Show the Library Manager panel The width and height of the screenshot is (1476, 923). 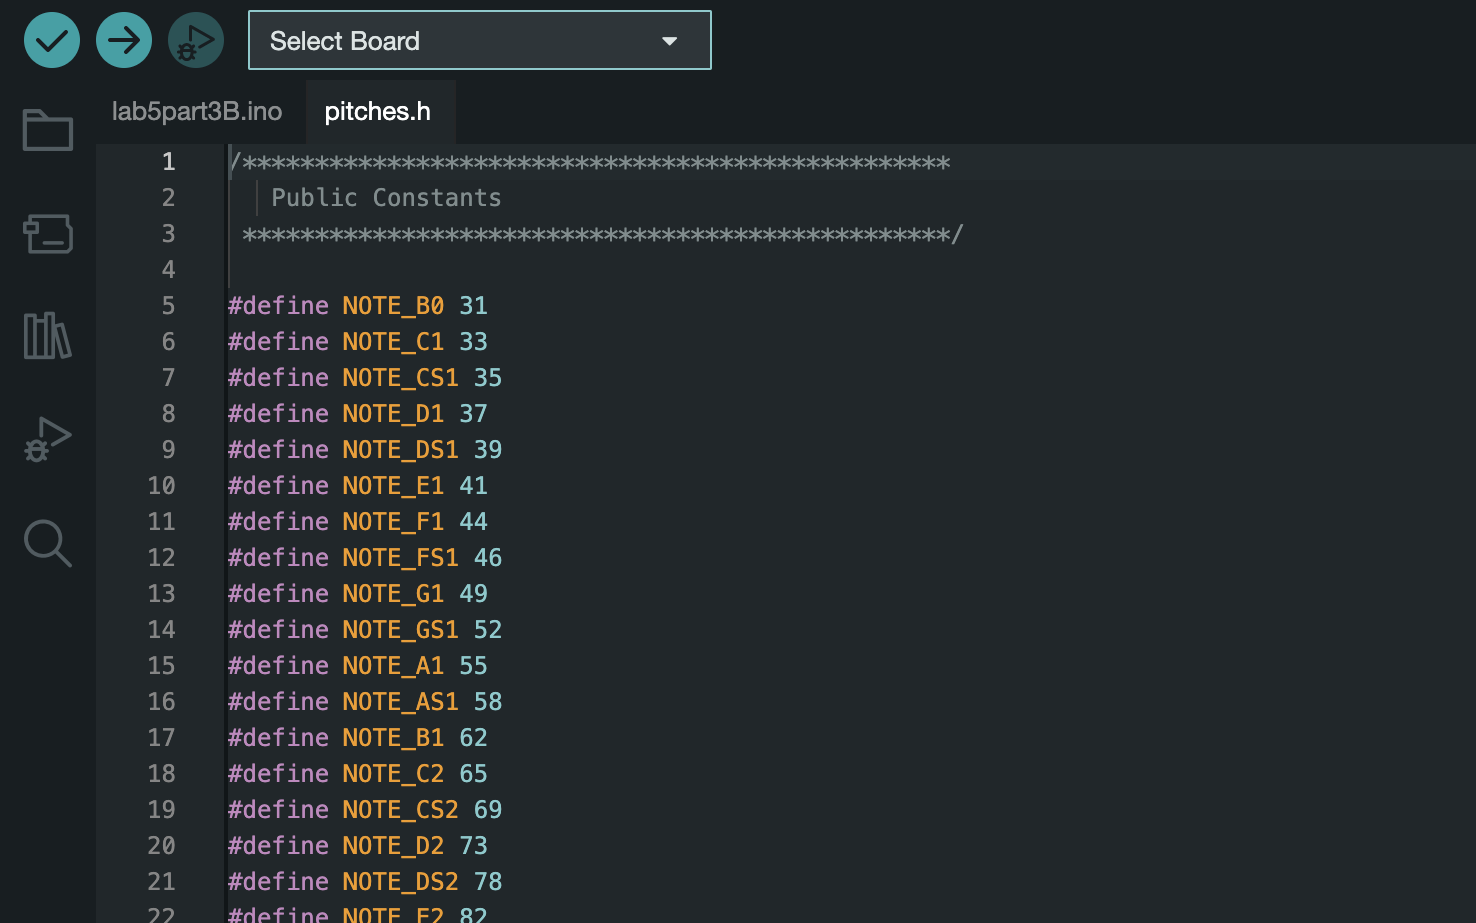(x=48, y=336)
